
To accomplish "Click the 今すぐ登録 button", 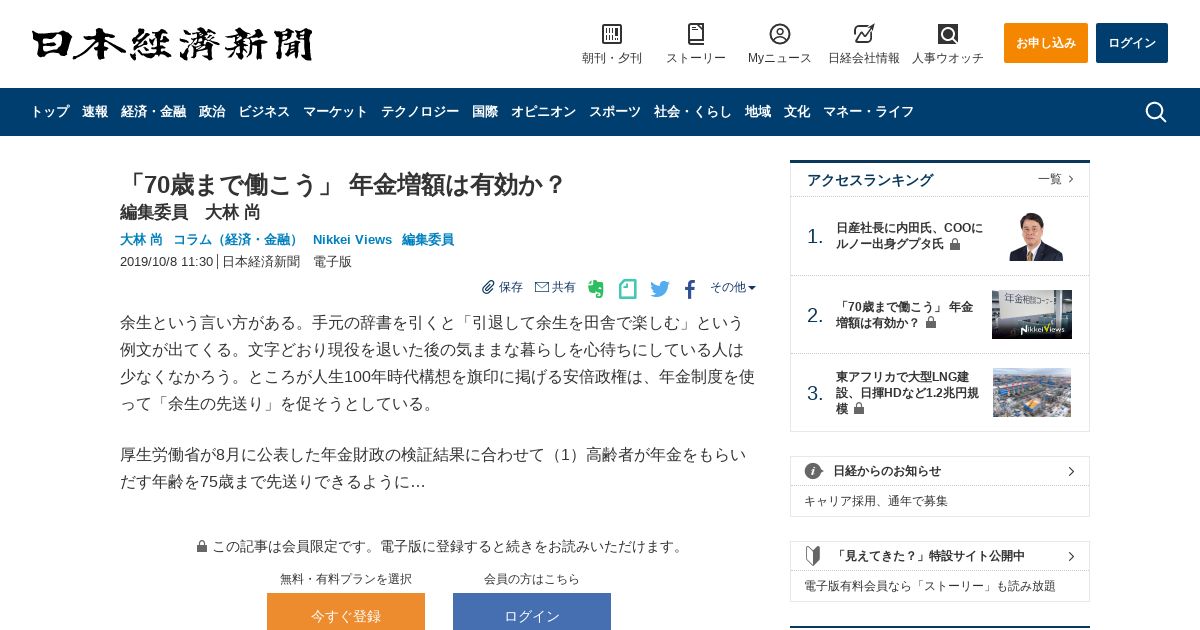I will pyautogui.click(x=346, y=611).
